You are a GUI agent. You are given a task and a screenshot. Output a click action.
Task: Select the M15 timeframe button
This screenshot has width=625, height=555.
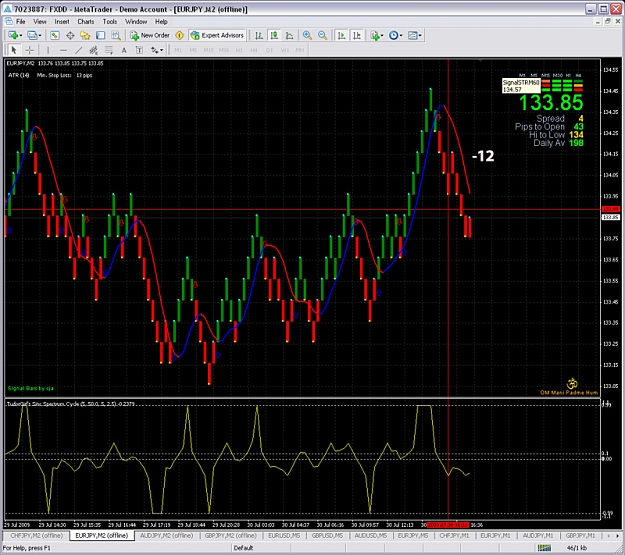[208, 50]
